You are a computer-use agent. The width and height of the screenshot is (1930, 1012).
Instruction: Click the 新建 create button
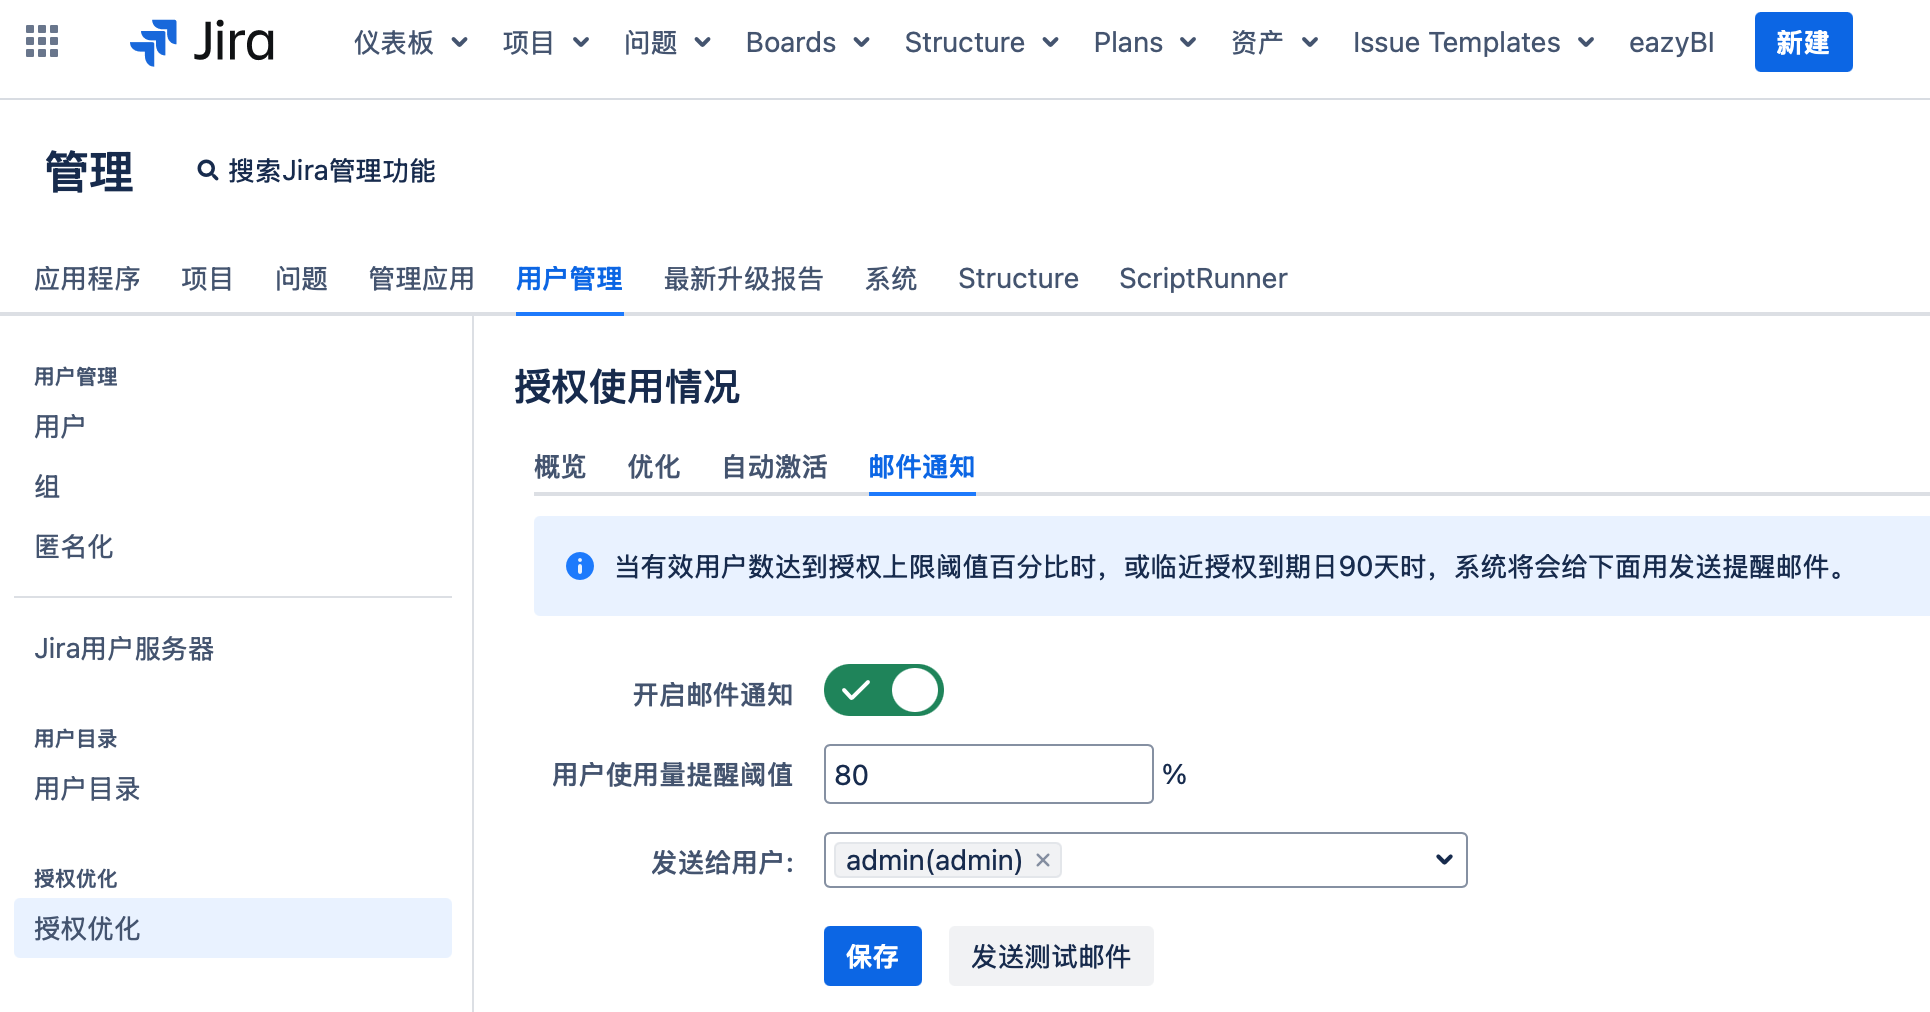(x=1802, y=43)
